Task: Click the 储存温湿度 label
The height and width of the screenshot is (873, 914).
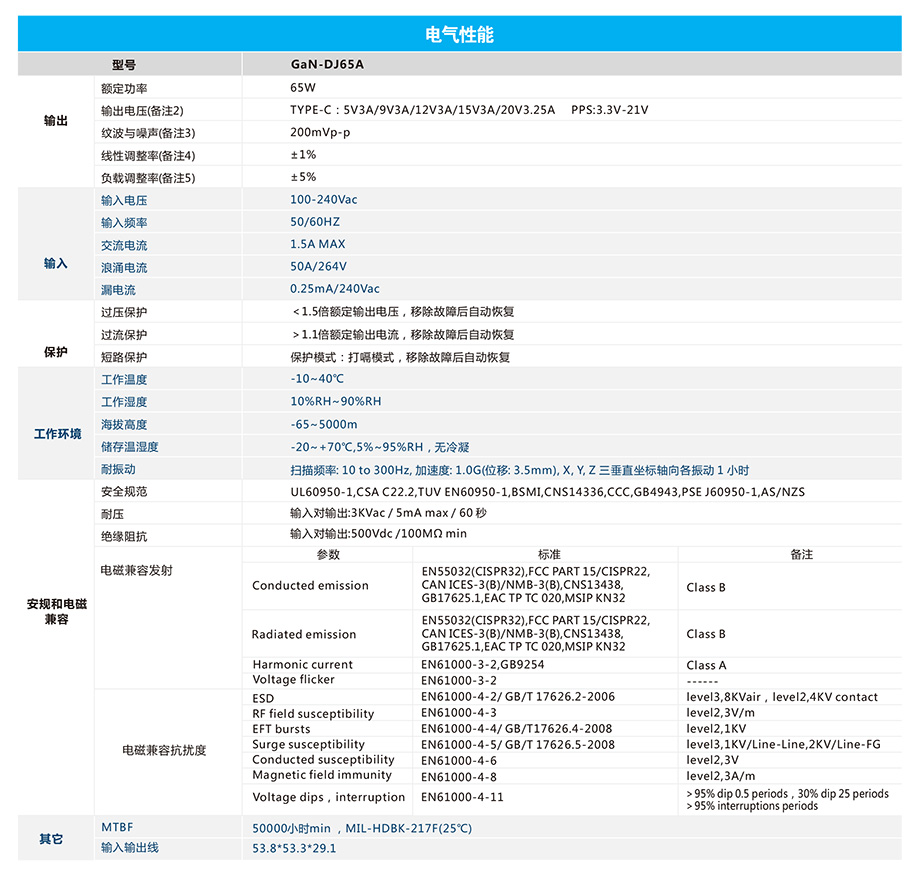Action: tap(129, 447)
